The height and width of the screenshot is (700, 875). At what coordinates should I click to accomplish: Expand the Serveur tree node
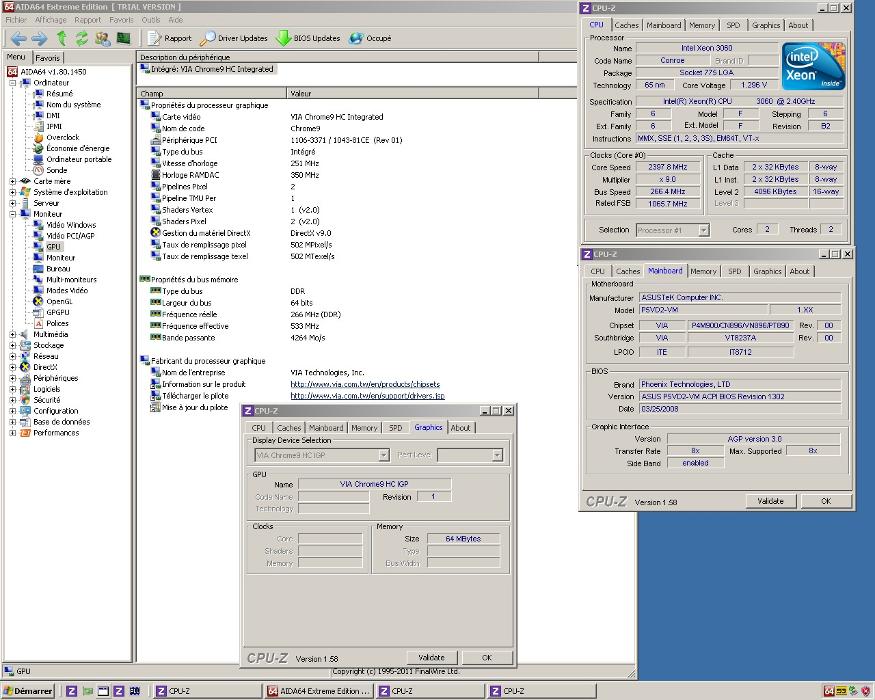coord(12,203)
